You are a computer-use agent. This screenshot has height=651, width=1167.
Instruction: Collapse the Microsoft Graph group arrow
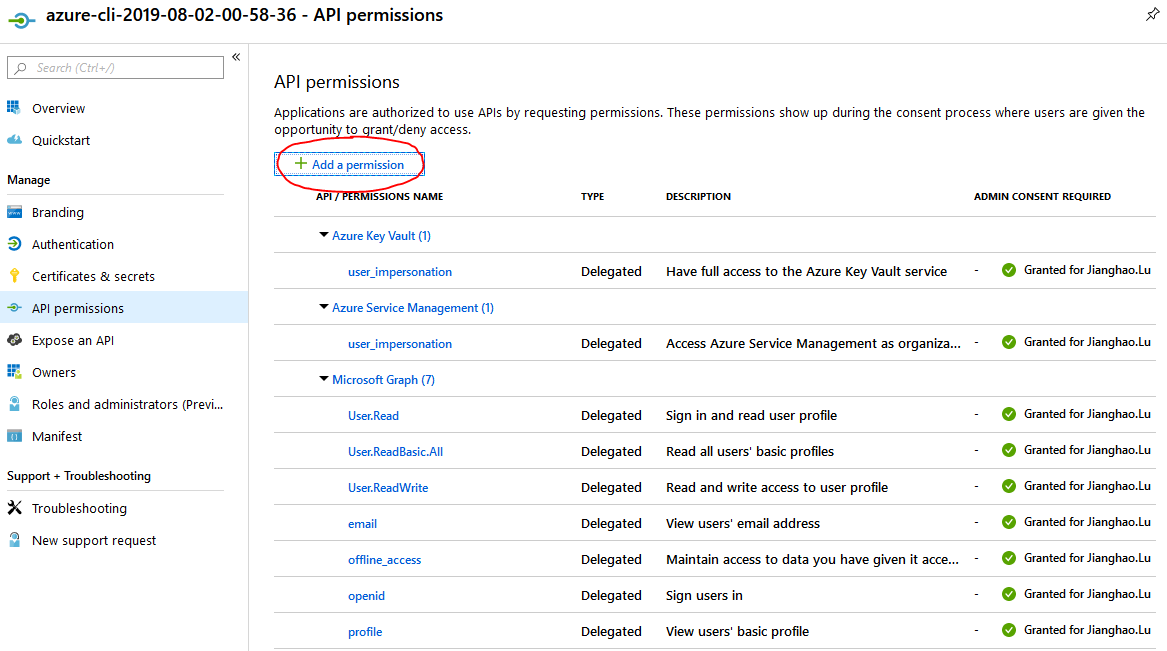323,379
